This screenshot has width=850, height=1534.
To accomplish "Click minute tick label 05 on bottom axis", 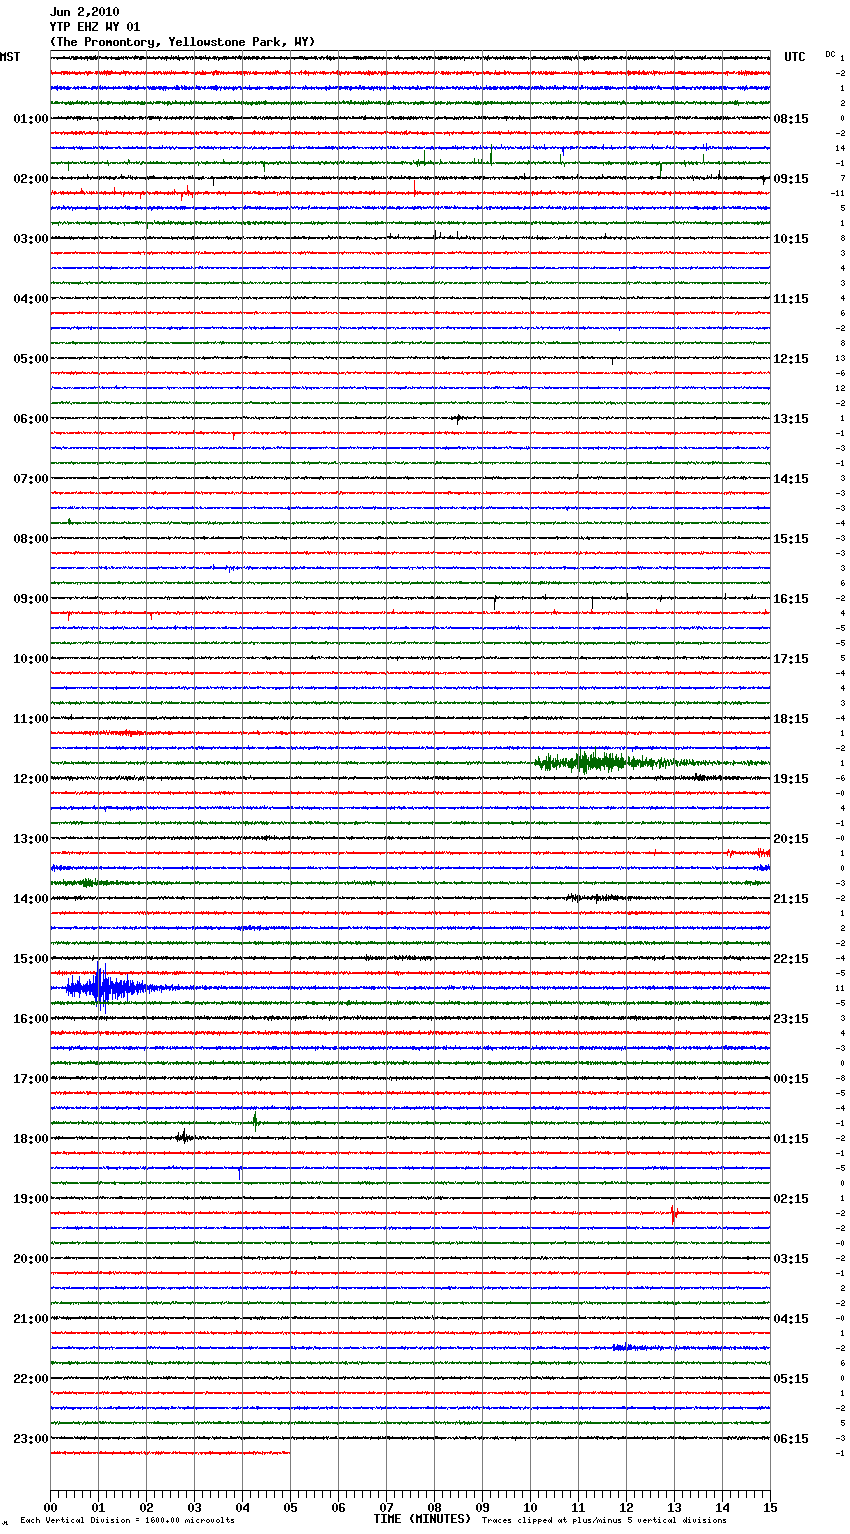I will click(290, 1507).
